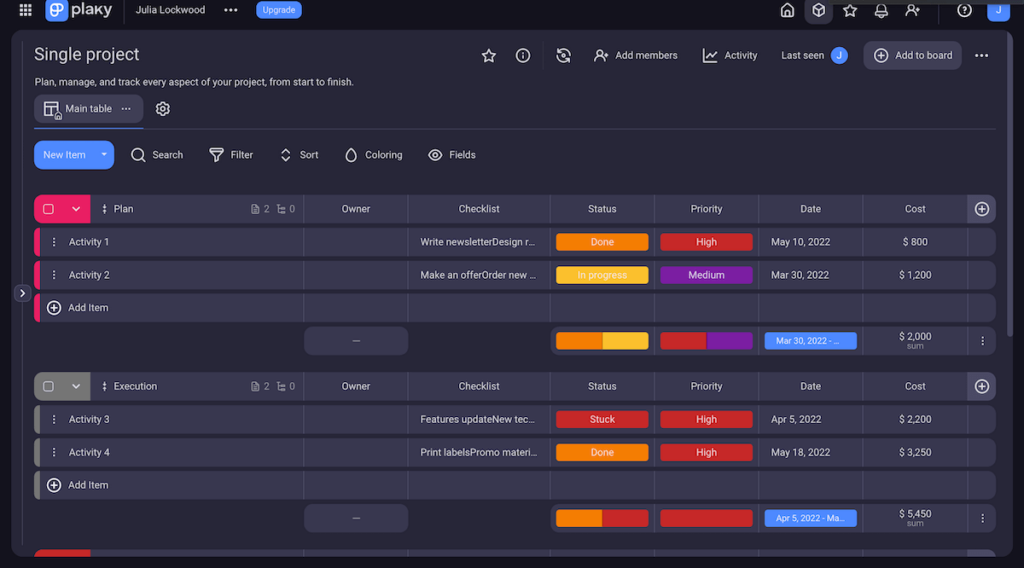Expand the left sidebar arrow
The height and width of the screenshot is (568, 1024).
22,293
